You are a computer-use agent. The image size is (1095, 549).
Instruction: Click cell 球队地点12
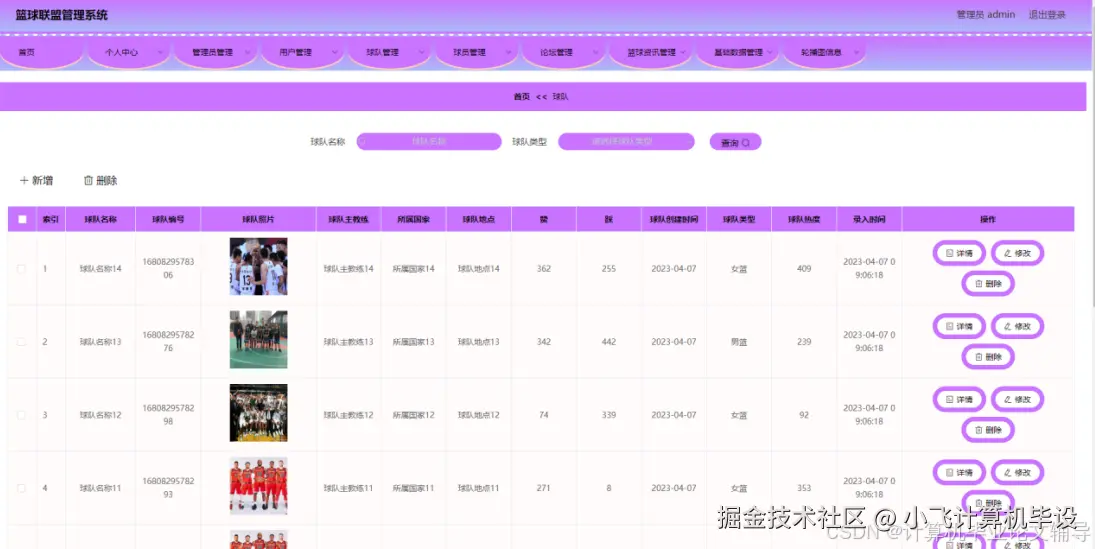478,415
